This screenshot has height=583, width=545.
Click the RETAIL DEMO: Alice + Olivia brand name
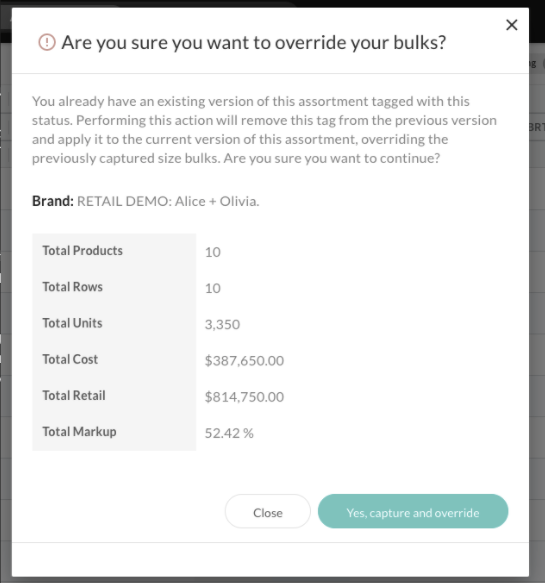pos(168,201)
